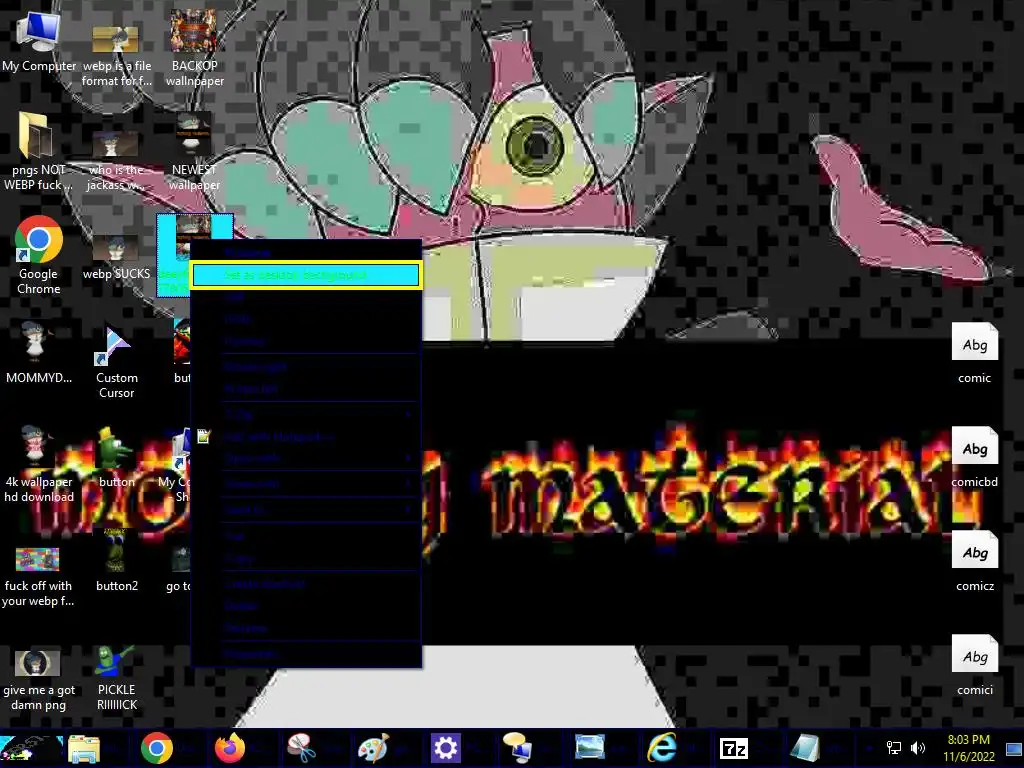
Task: Select the 'comic' font file icon
Action: click(974, 353)
